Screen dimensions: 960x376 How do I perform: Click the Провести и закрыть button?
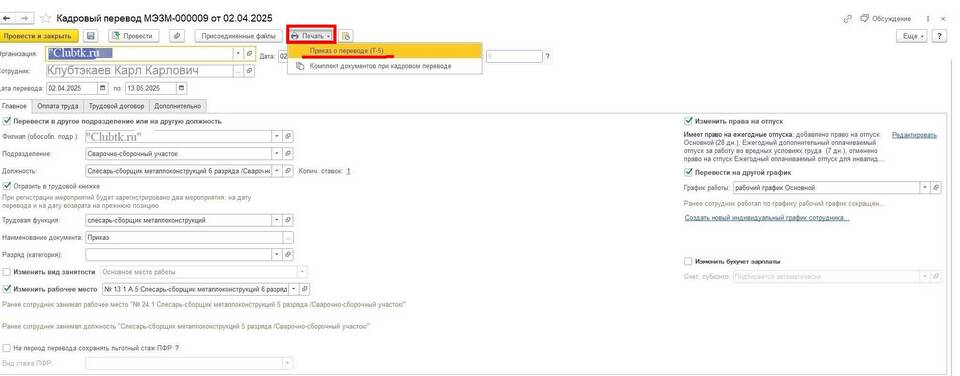coord(39,36)
